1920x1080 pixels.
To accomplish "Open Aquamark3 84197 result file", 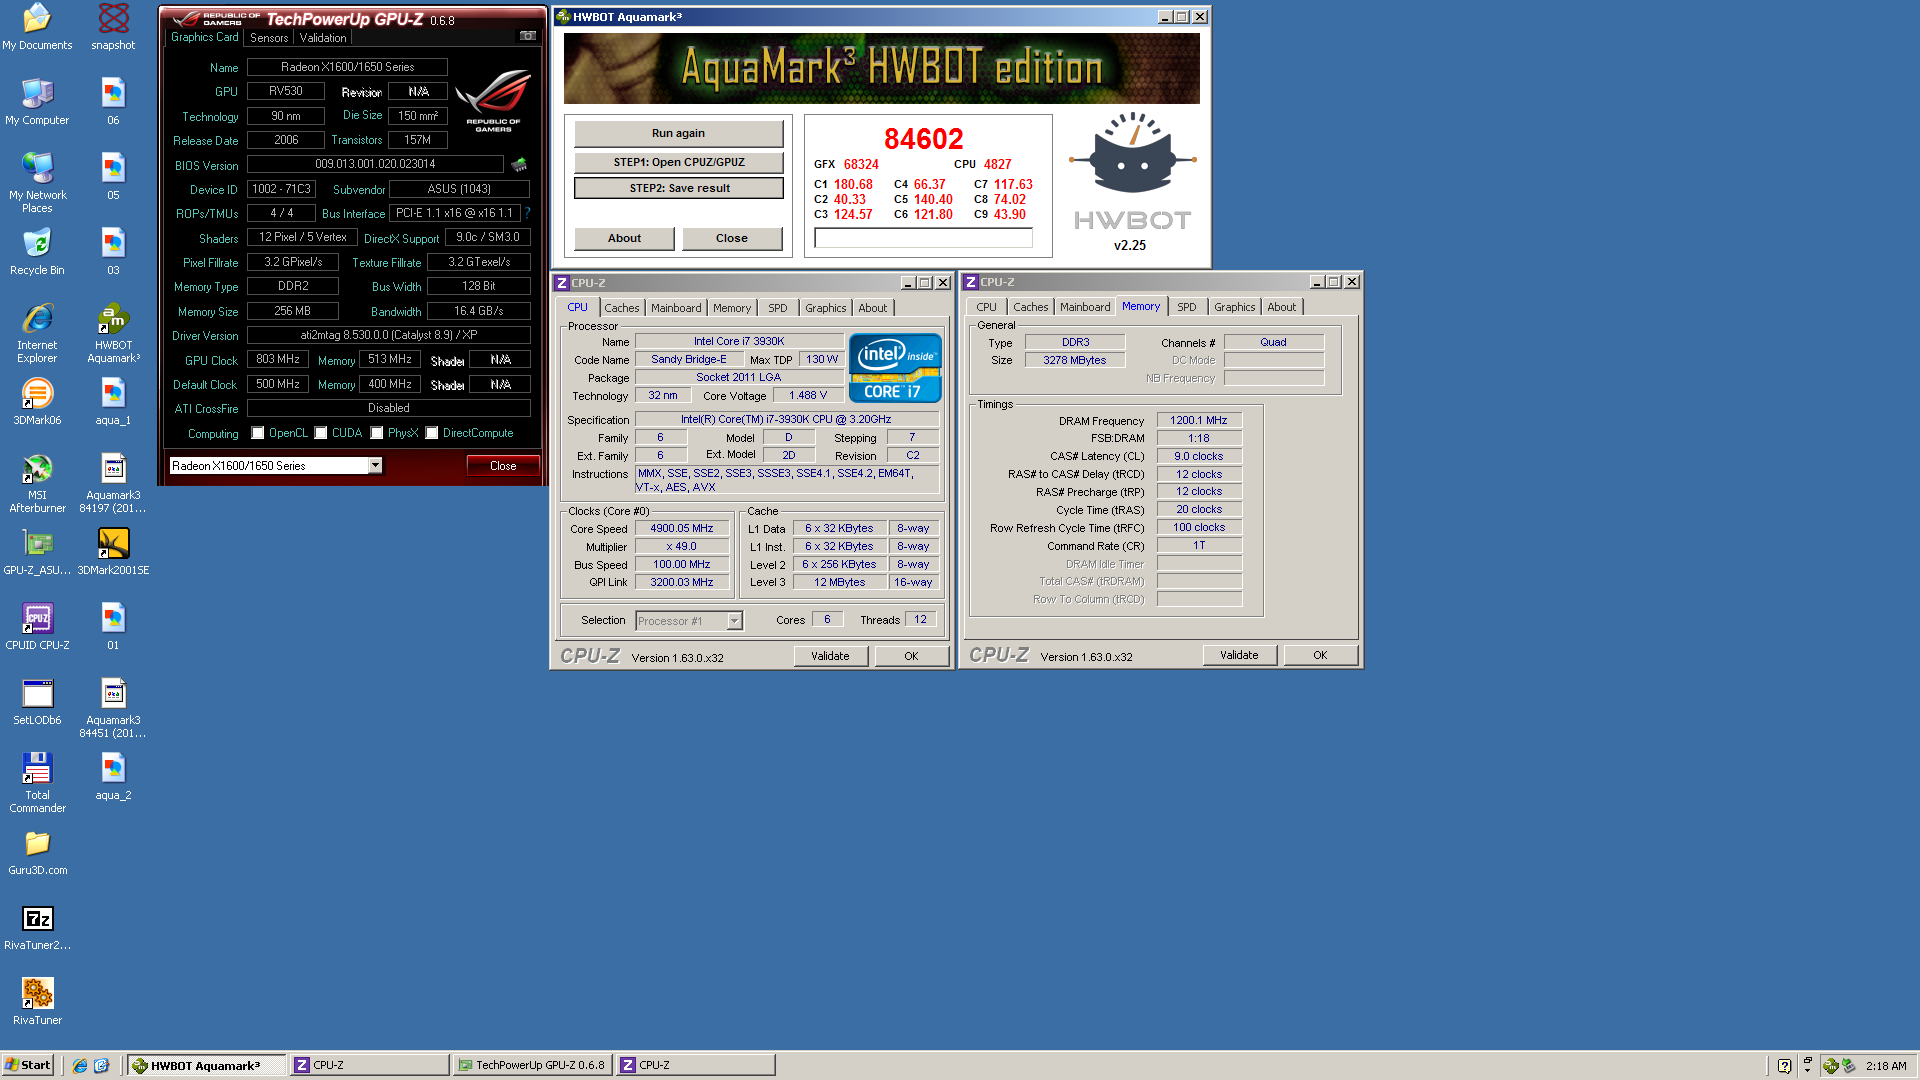I will 113,483.
